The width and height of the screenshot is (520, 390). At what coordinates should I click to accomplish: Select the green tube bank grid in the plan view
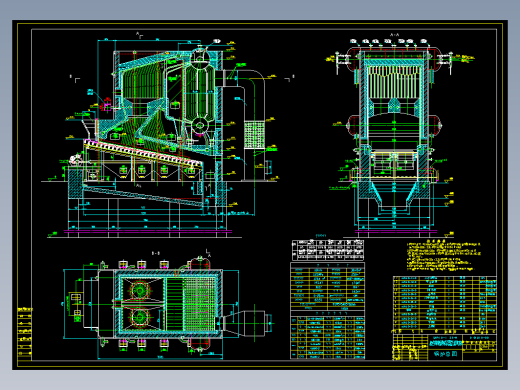coord(199,304)
